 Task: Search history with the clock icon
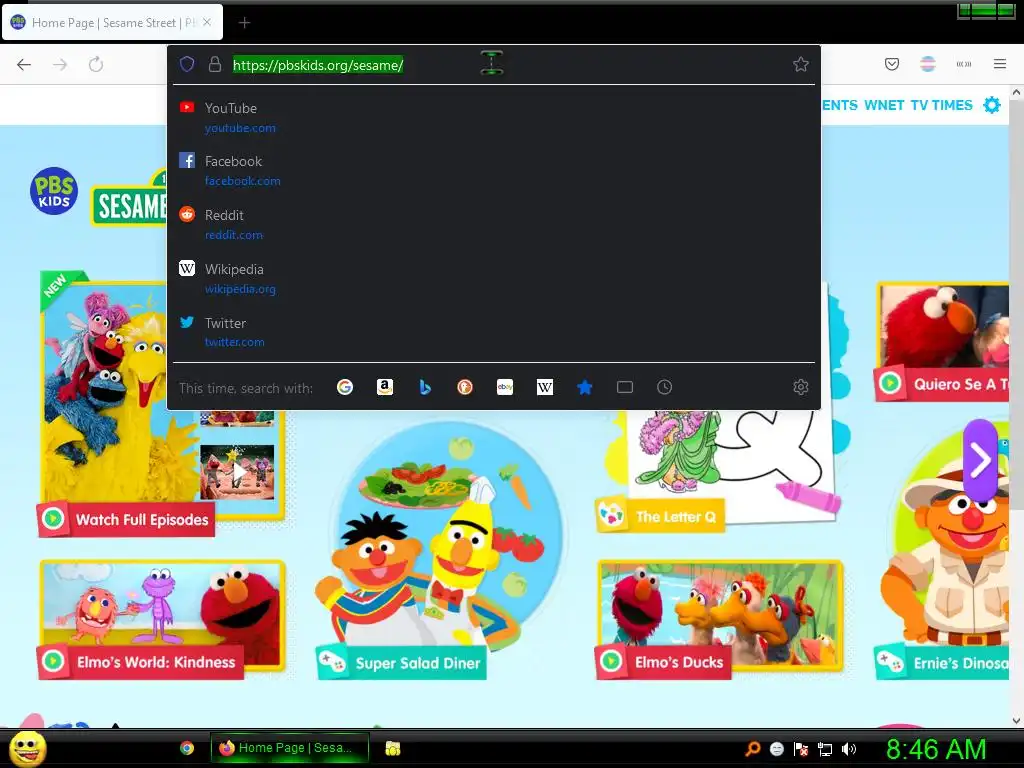click(664, 387)
